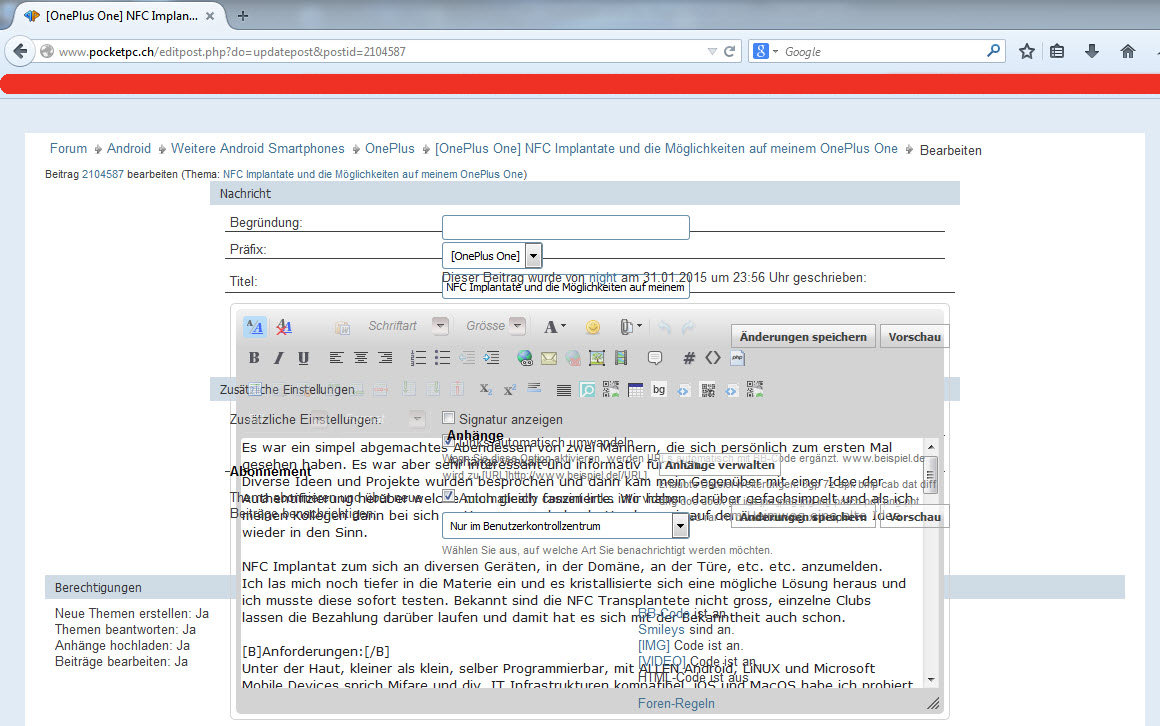
Task: Insert an ordered numbered list
Action: pyautogui.click(x=418, y=358)
